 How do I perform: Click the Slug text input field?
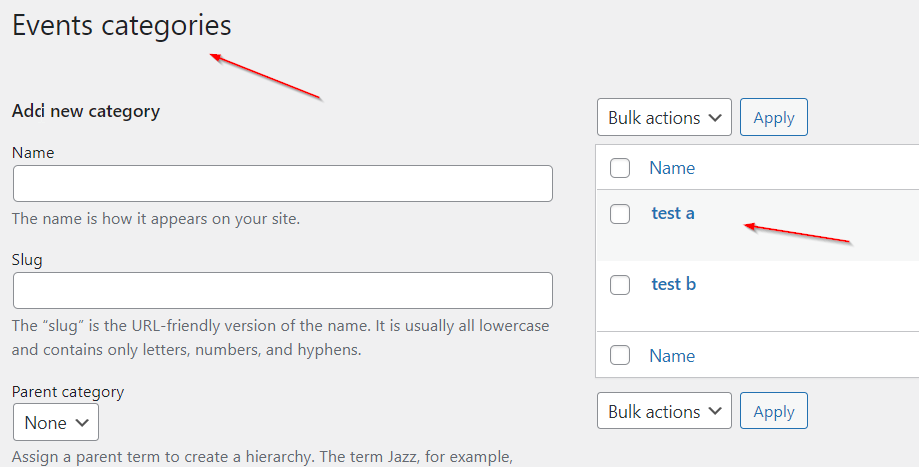click(x=282, y=291)
